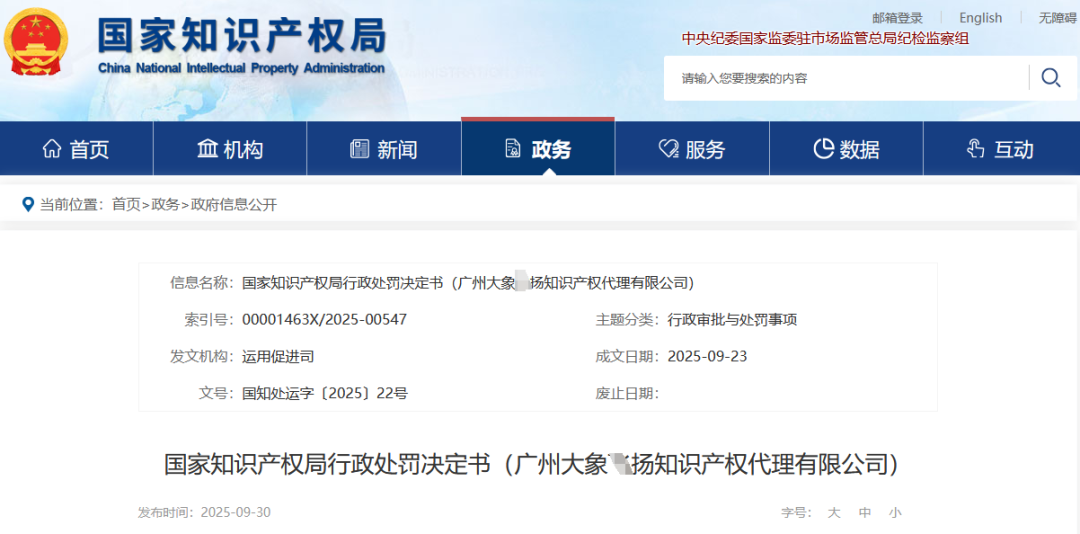Click the search magnifier icon

coord(1050,78)
